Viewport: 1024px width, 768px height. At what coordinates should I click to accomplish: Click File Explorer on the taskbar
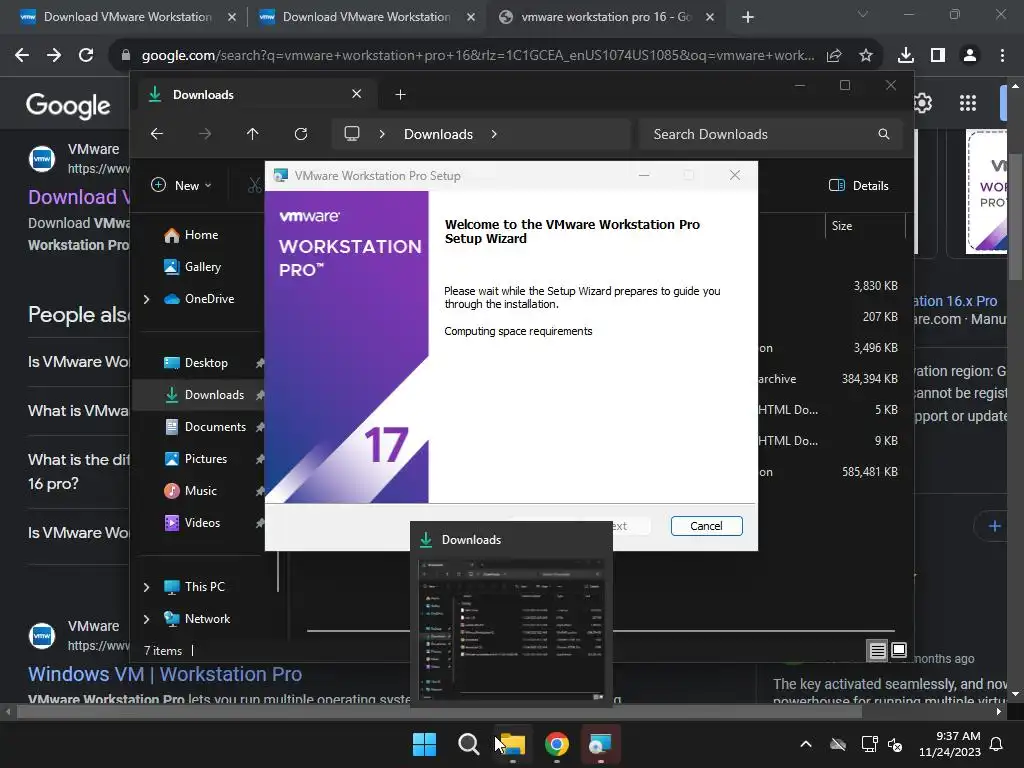[x=513, y=744]
